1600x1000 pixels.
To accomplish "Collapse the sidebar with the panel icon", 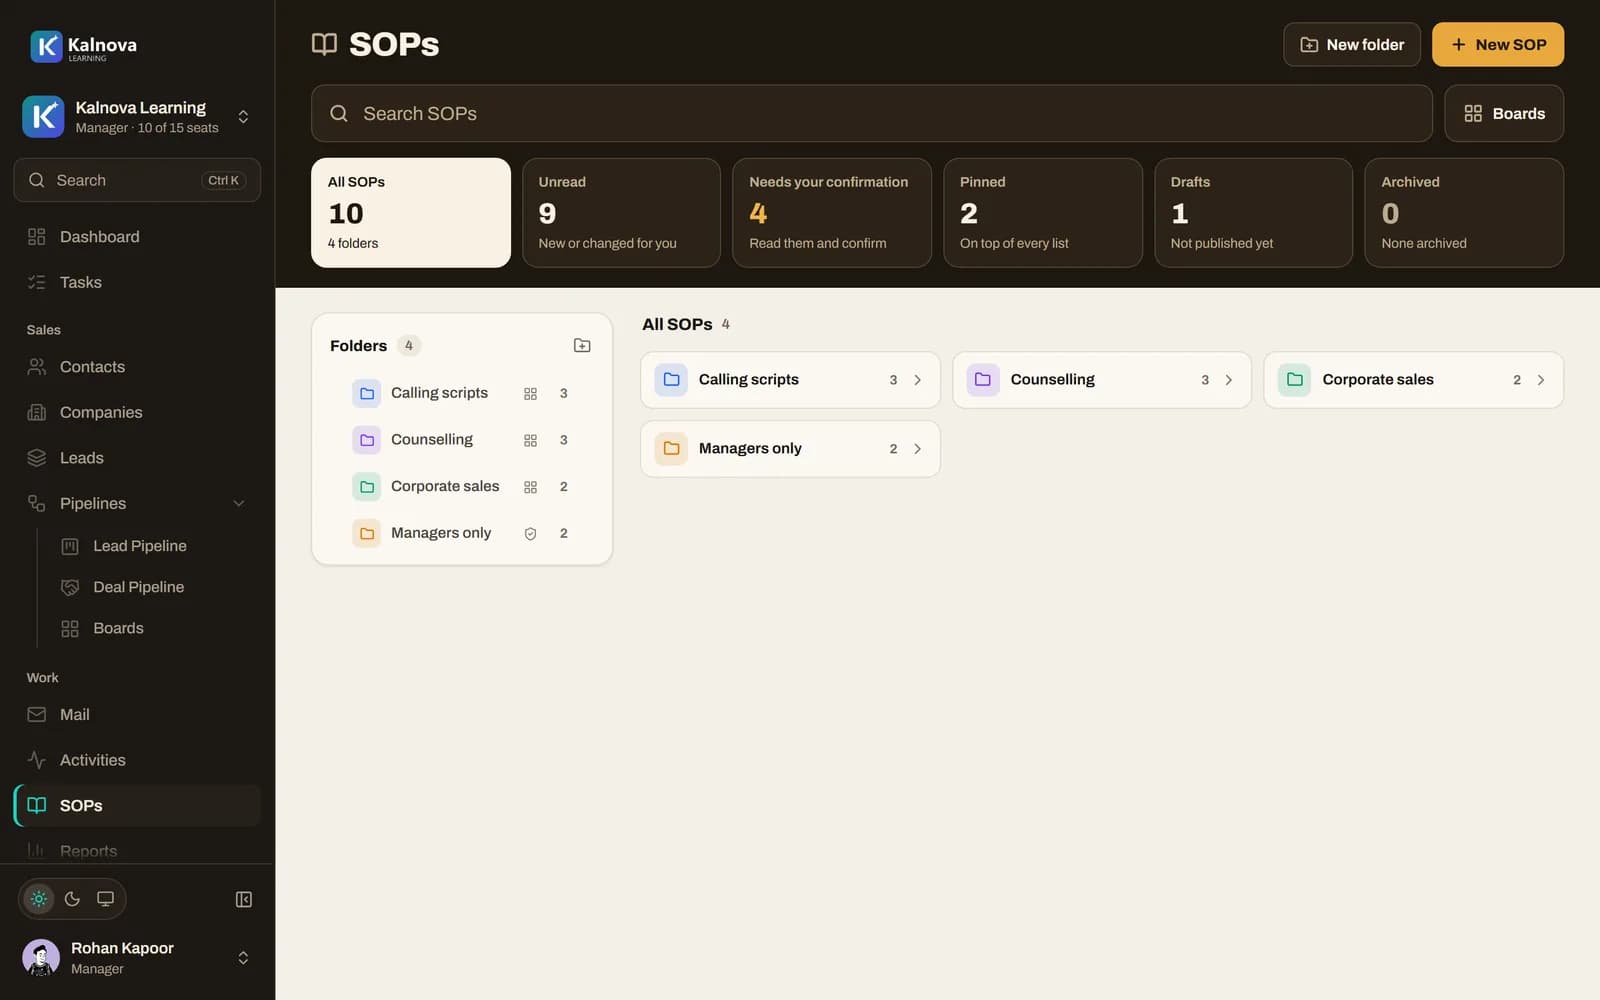I will coord(243,899).
